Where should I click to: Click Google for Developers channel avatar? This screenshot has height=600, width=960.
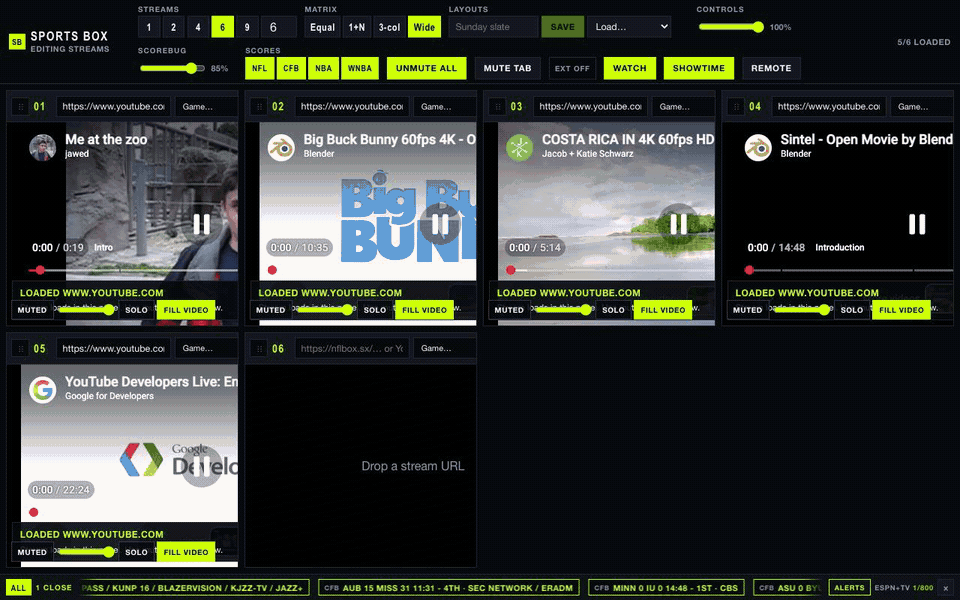42,390
